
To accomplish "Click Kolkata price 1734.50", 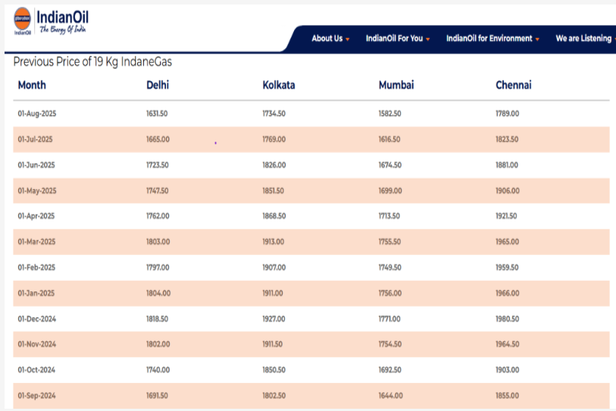I will (274, 114).
